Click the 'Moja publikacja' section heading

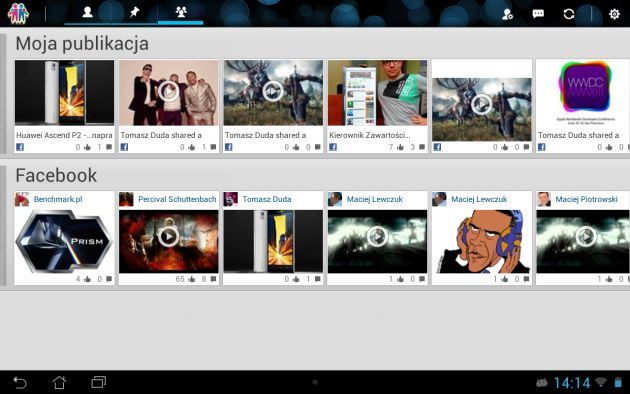point(82,44)
